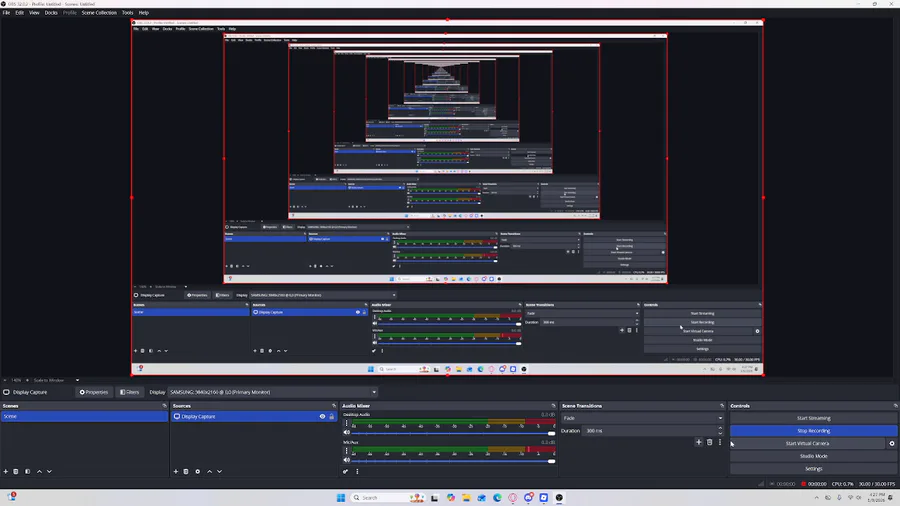
Task: Toggle lock on the Display Capture source
Action: [331, 417]
